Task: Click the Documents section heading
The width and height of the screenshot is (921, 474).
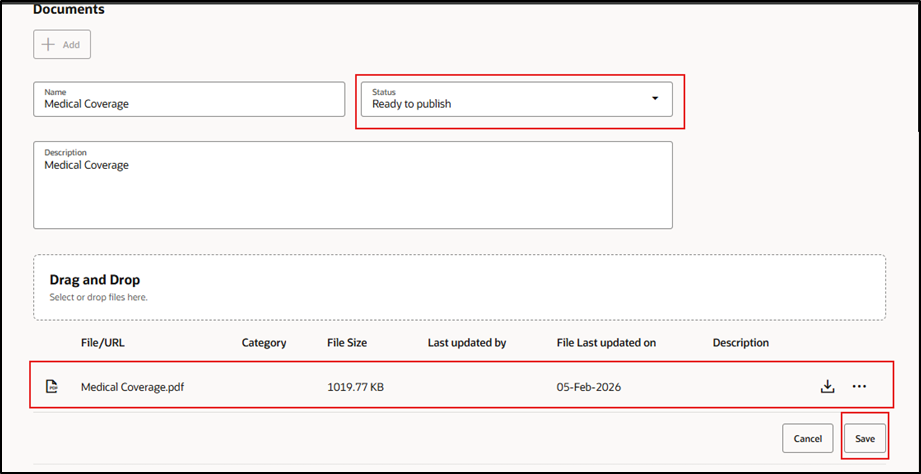Action: [x=69, y=9]
